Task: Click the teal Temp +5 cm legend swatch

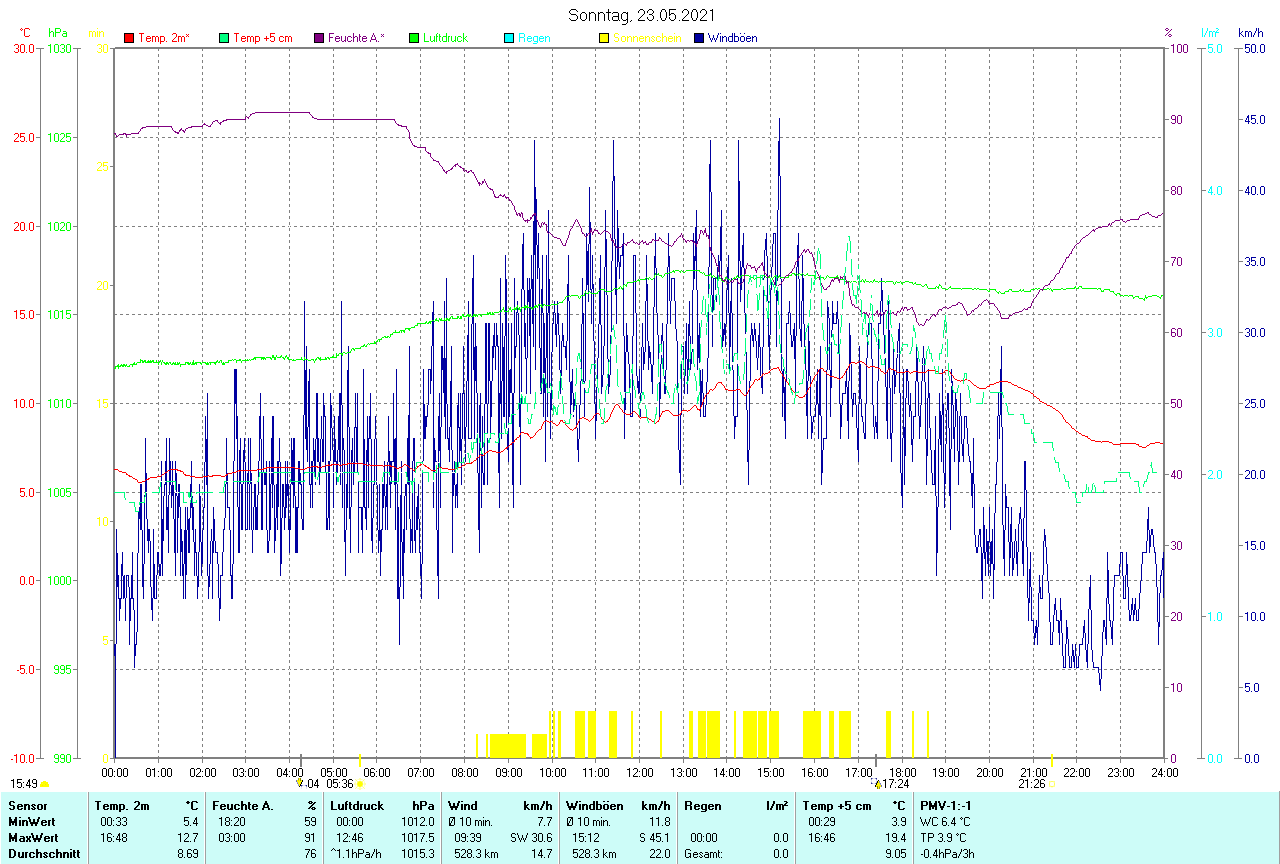Action: [x=224, y=38]
